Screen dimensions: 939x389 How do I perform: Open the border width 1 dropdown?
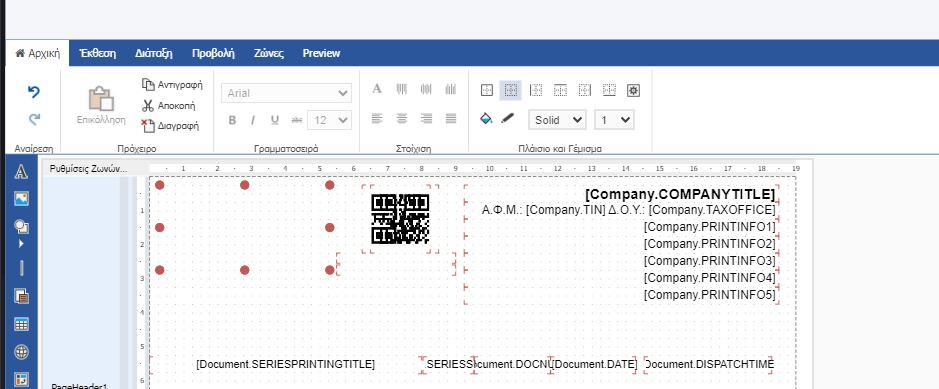click(x=614, y=120)
